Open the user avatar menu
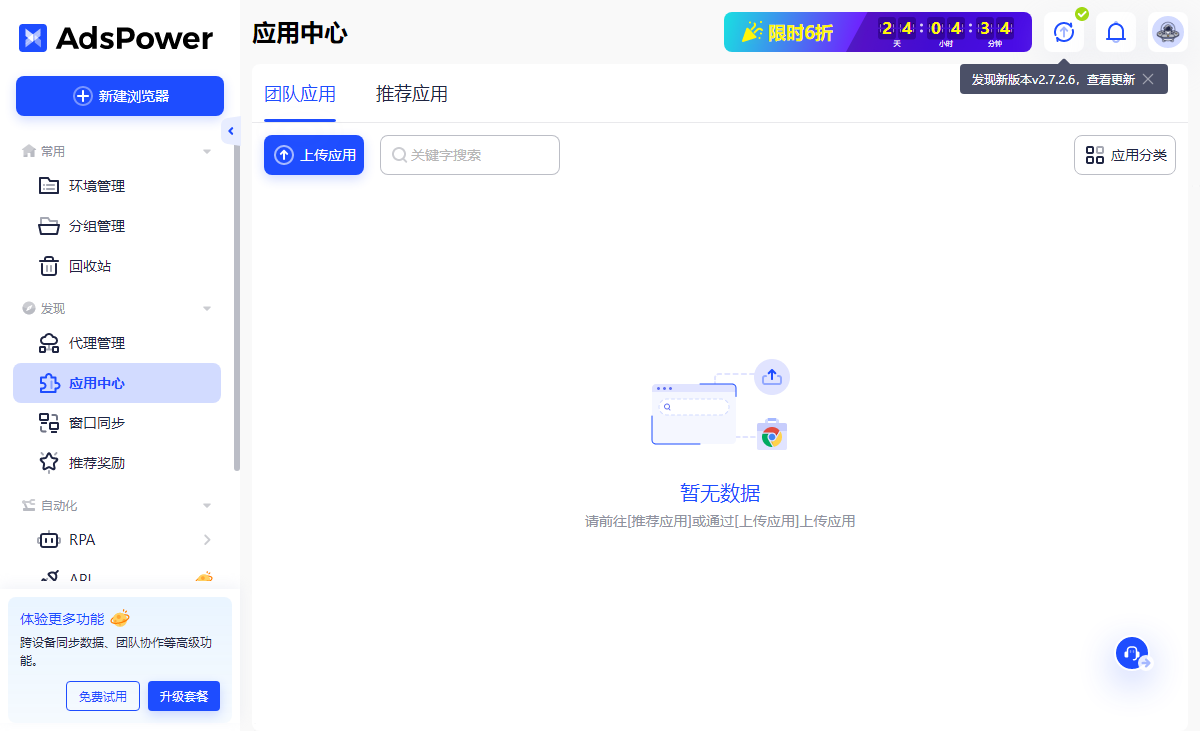1200x731 pixels. tap(1167, 33)
